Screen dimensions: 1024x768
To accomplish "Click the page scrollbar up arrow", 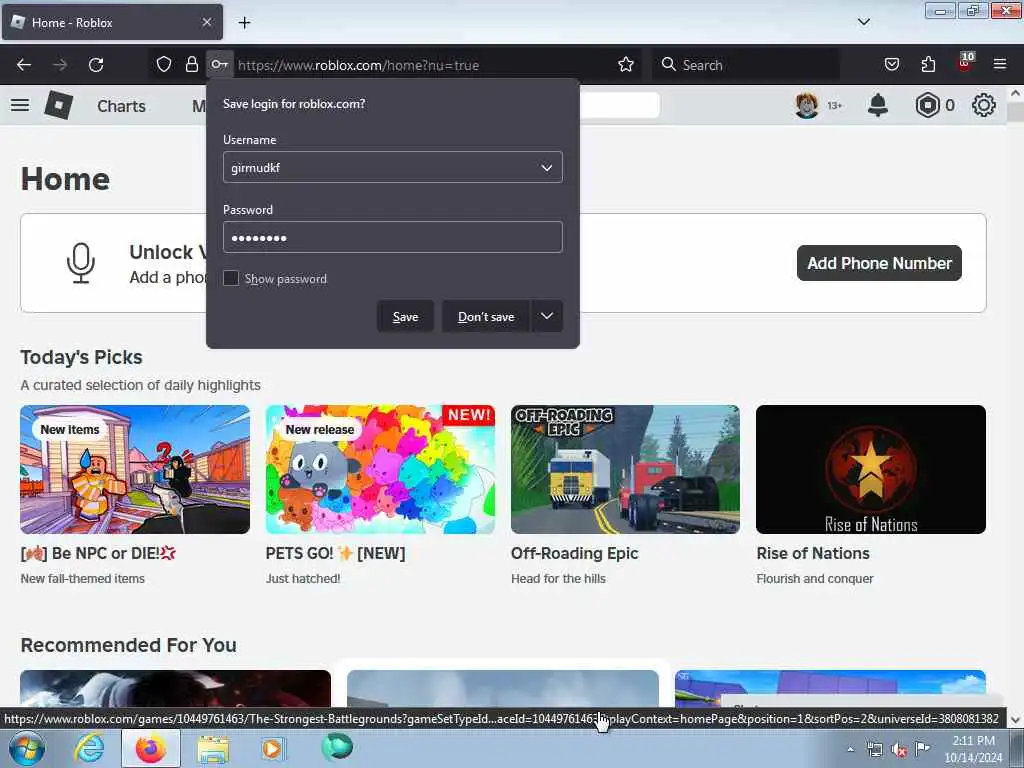I will 1015,93.
